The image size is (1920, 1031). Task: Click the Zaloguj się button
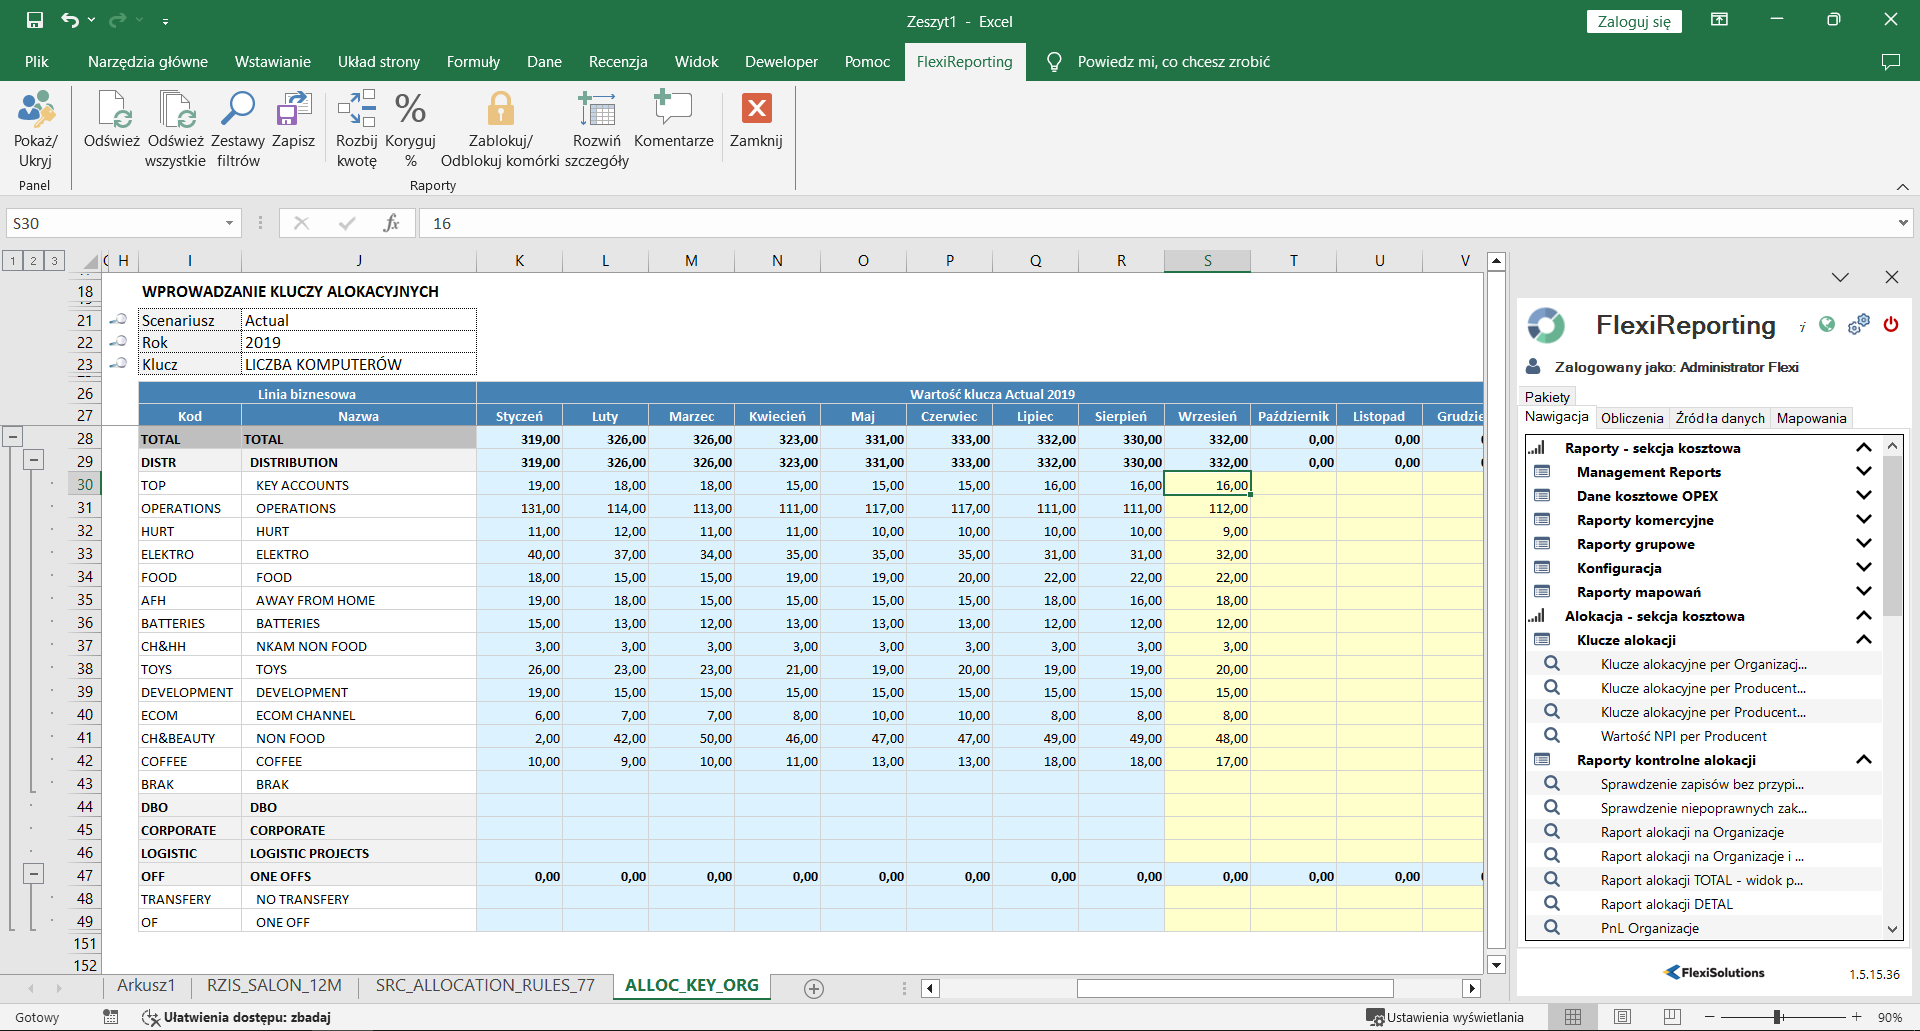coord(1633,22)
